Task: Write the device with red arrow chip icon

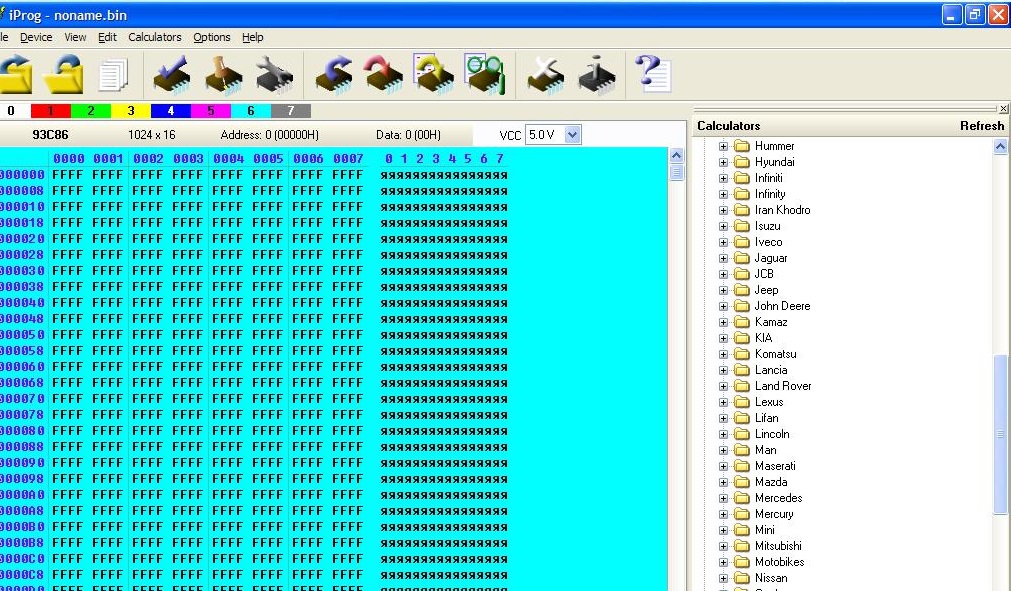Action: (x=384, y=75)
